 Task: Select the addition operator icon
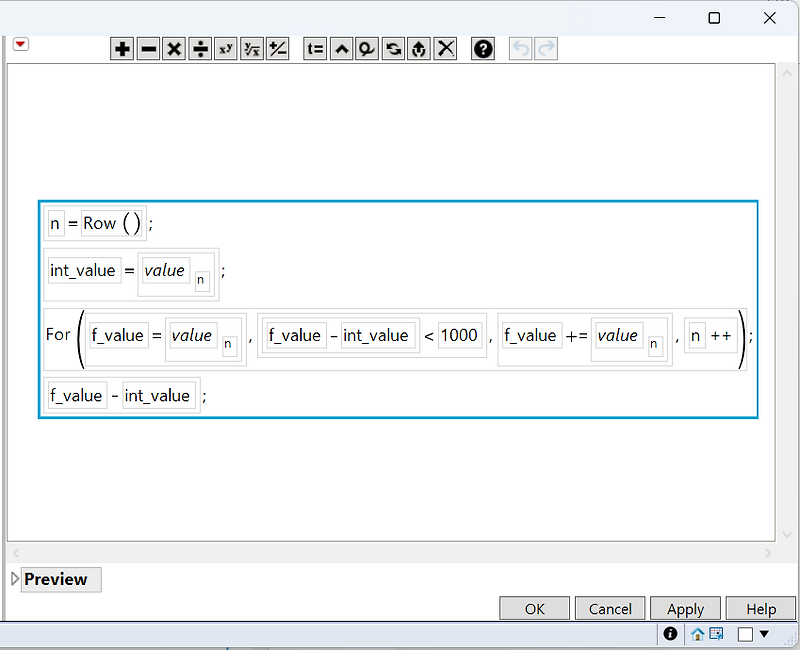pos(121,48)
